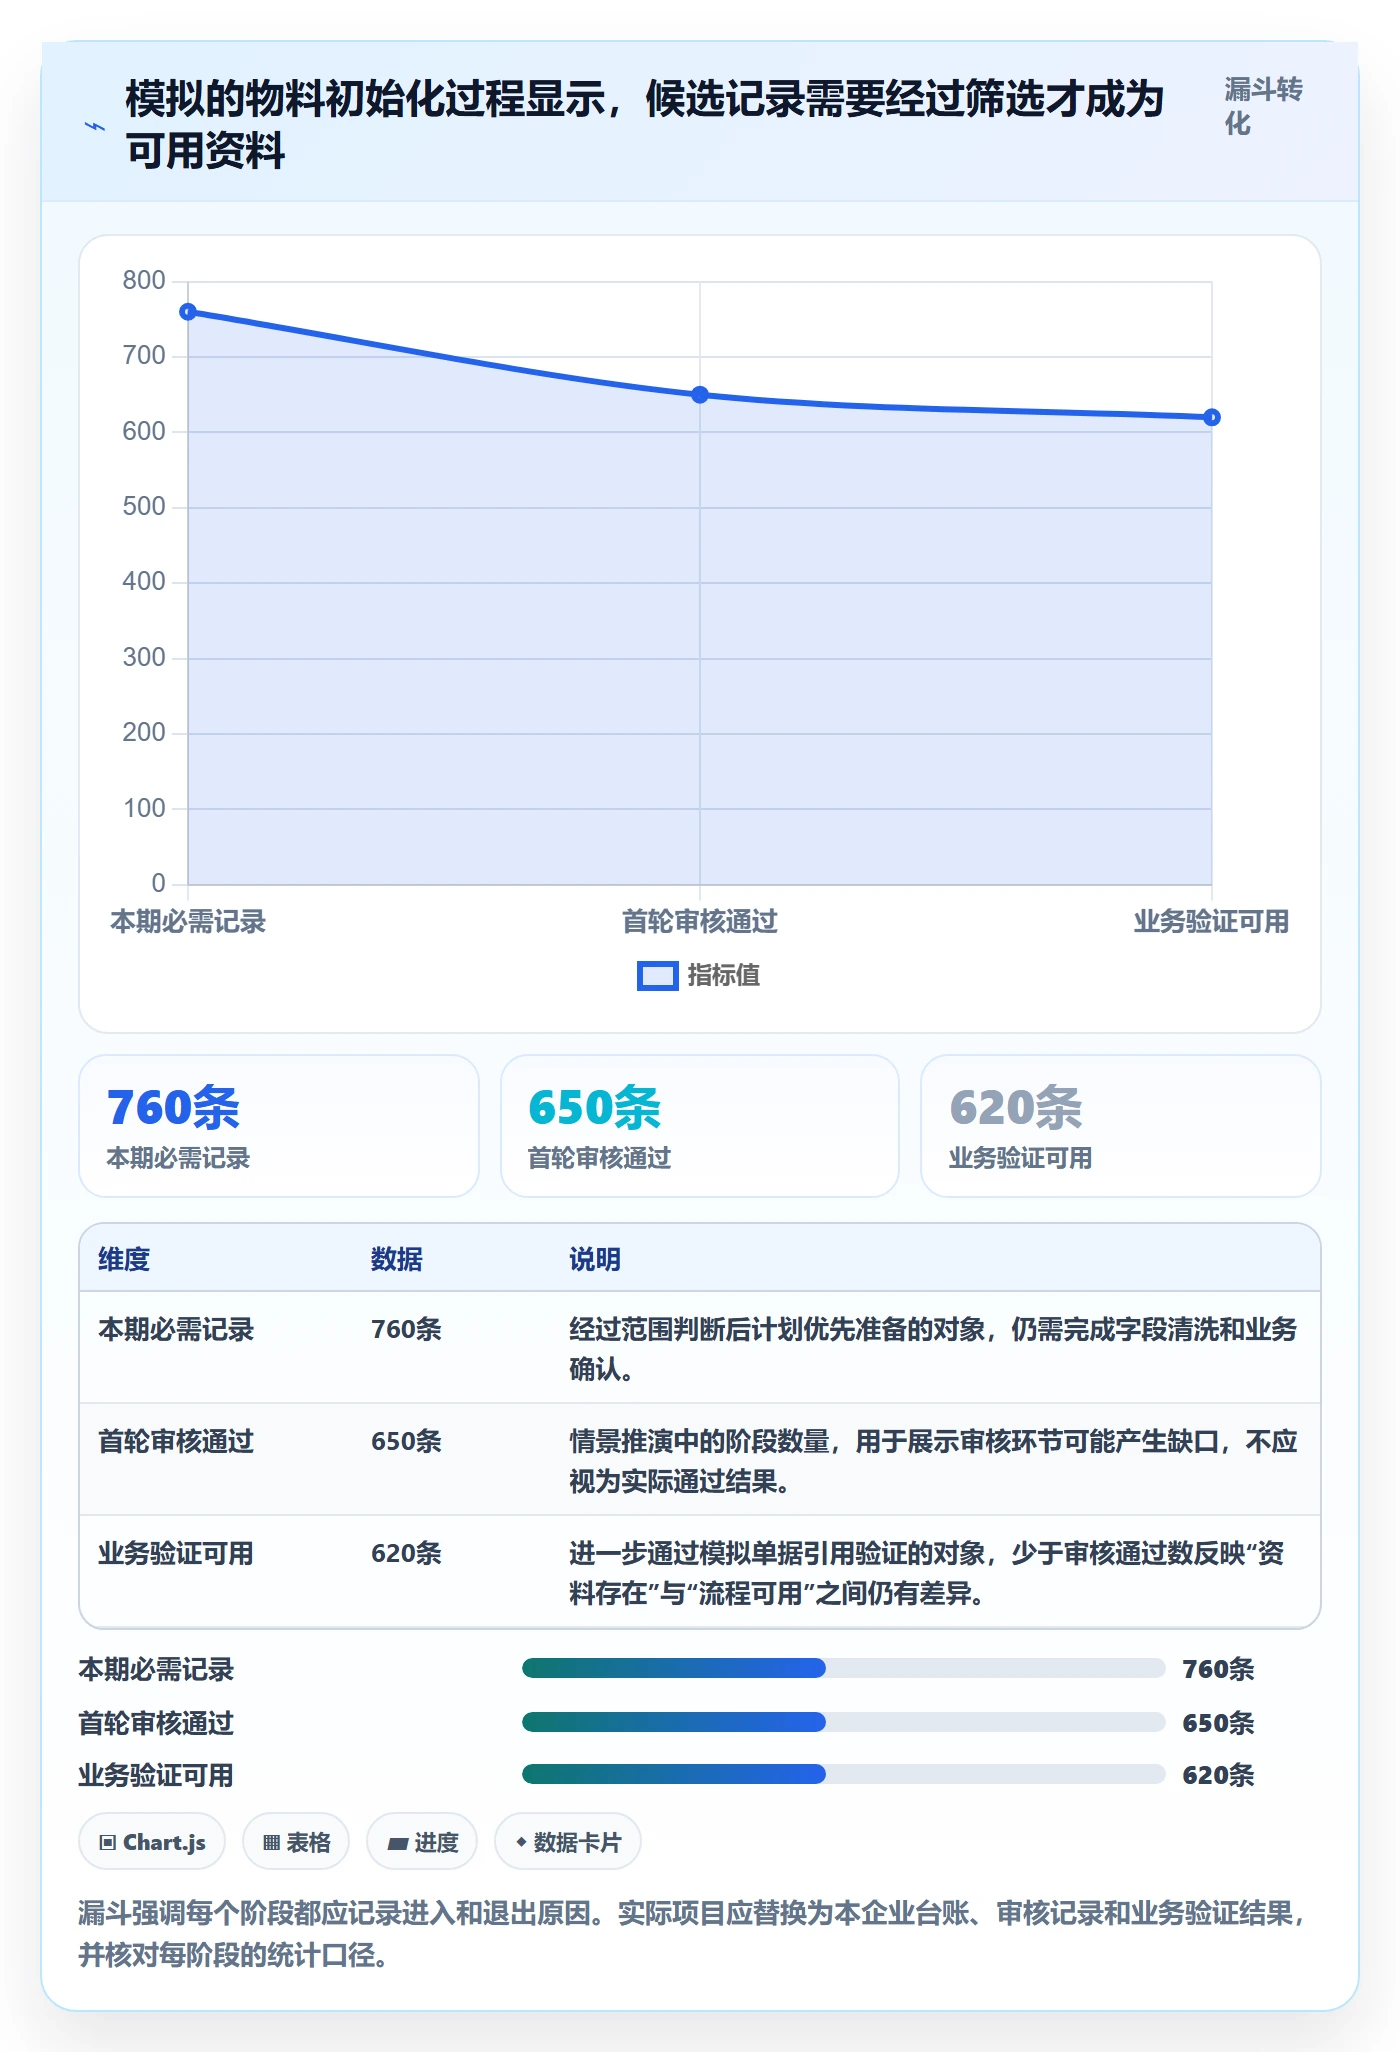Click the Chart.js tag chip
Image resolution: width=1400 pixels, height=2052 pixels.
[x=152, y=1842]
